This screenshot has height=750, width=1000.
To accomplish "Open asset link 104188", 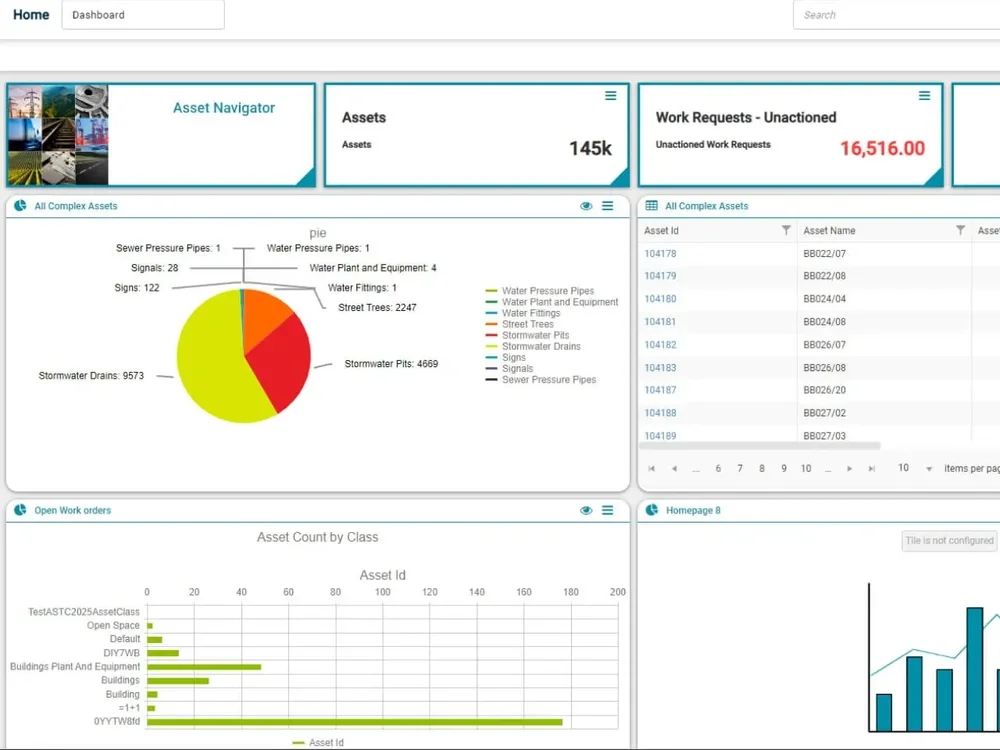I will coord(660,413).
